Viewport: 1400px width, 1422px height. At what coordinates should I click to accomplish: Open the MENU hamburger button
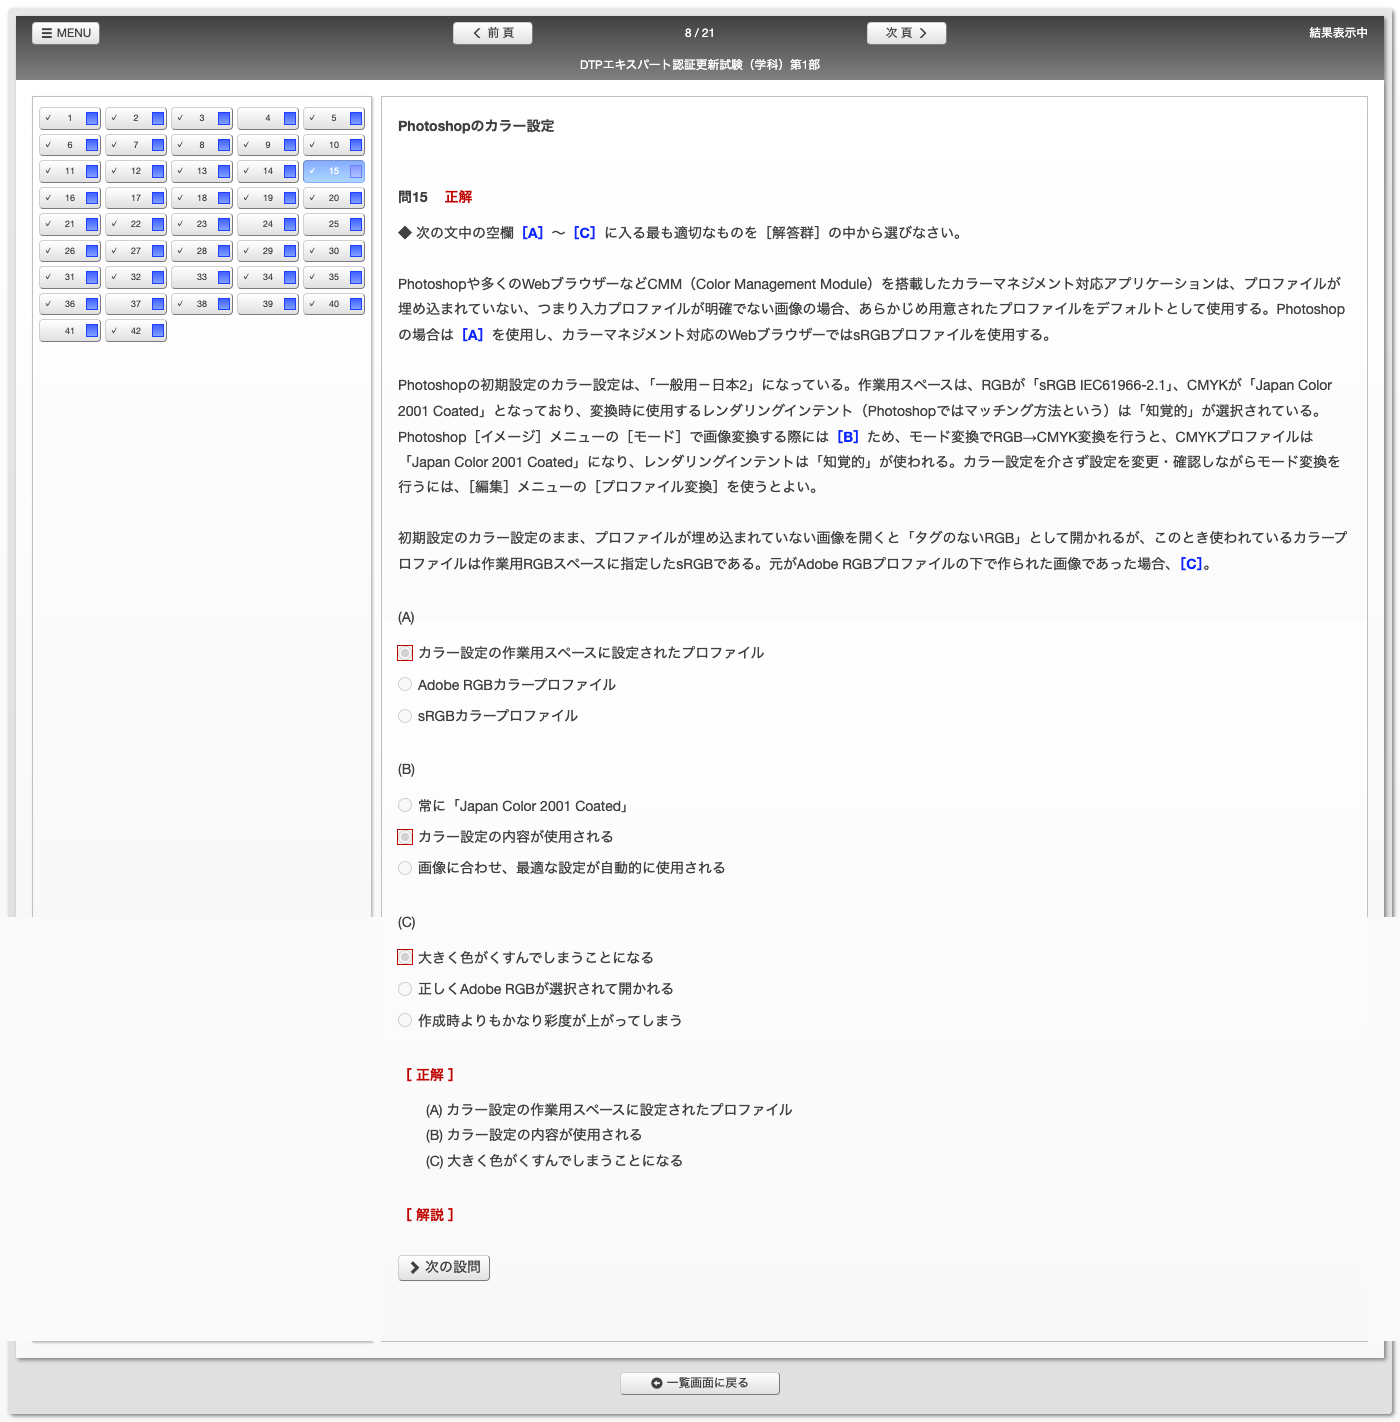(66, 33)
